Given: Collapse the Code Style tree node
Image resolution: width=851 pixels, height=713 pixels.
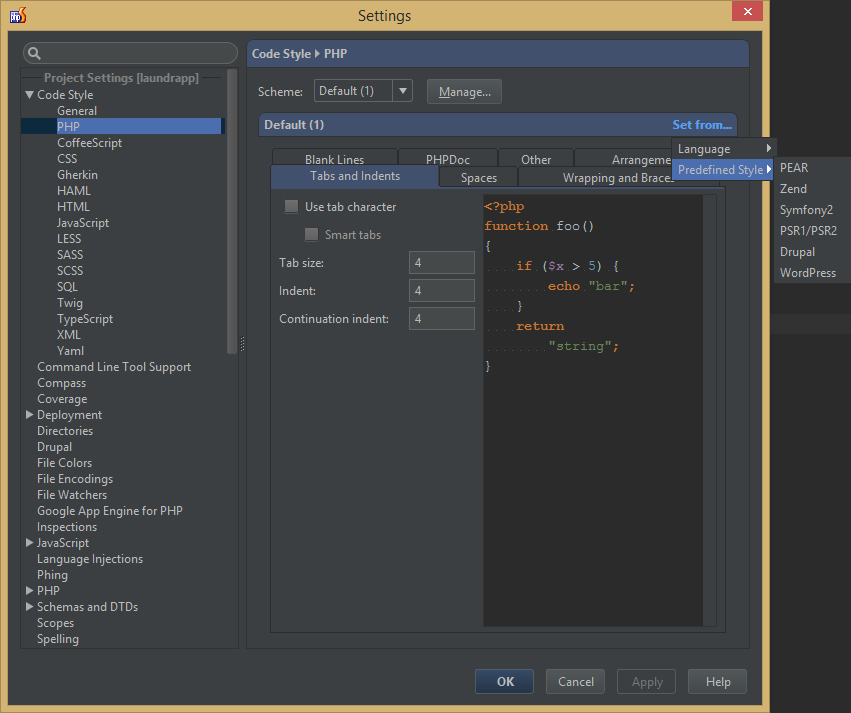Looking at the screenshot, I should tap(29, 95).
